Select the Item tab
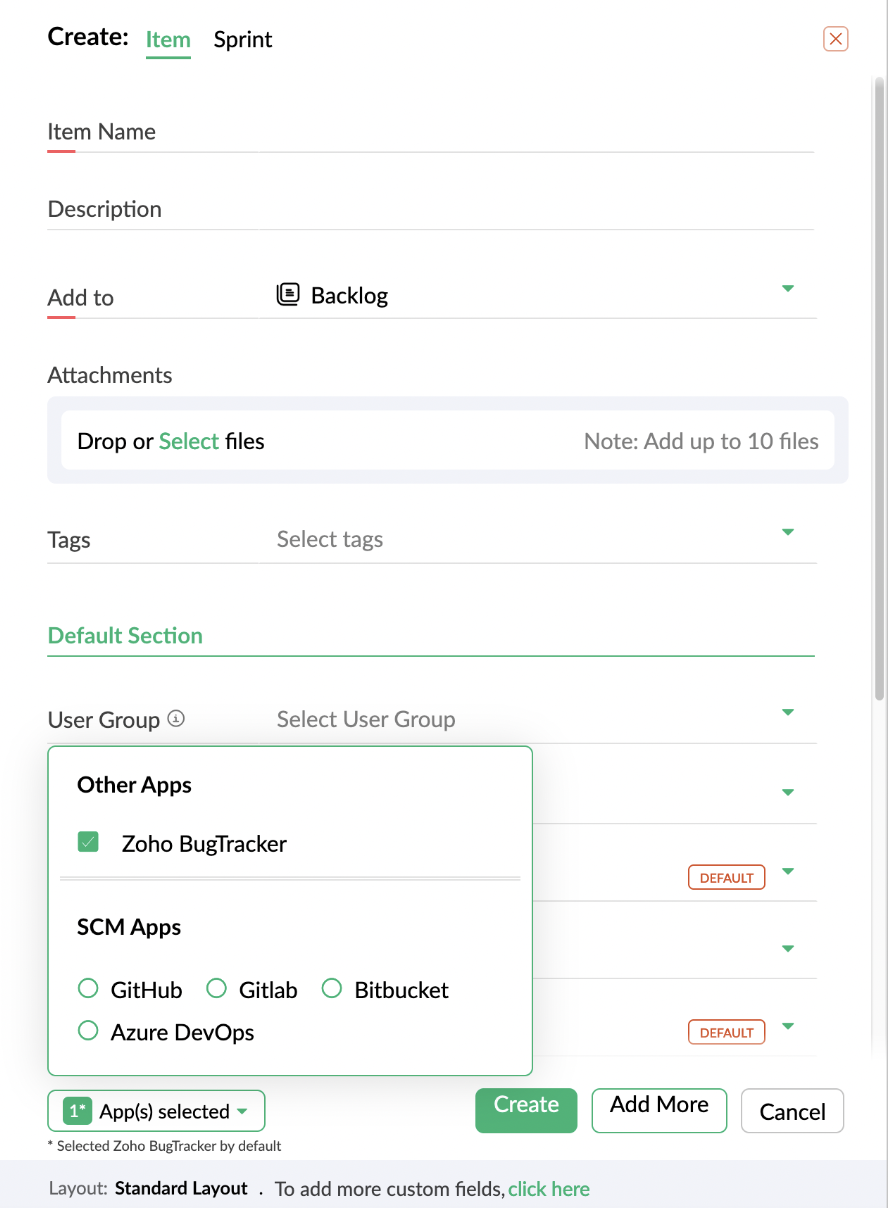 (168, 40)
